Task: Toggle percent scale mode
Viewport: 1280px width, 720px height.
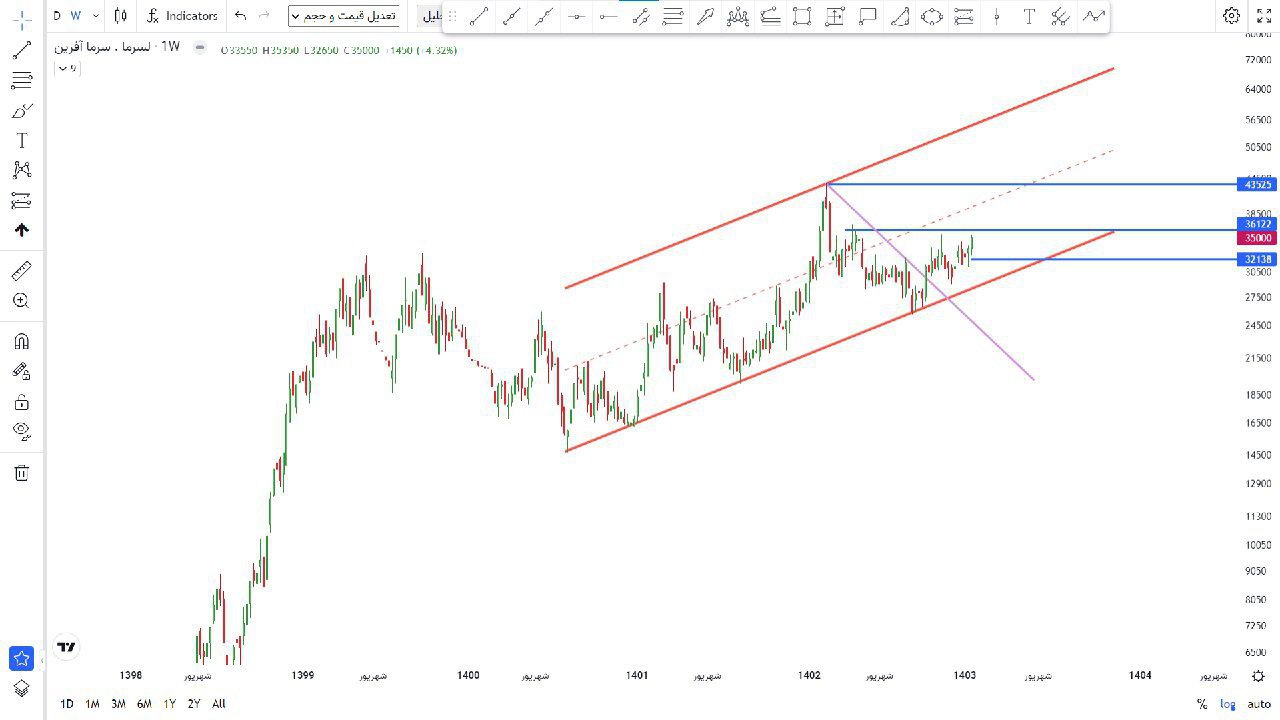Action: tap(1202, 704)
